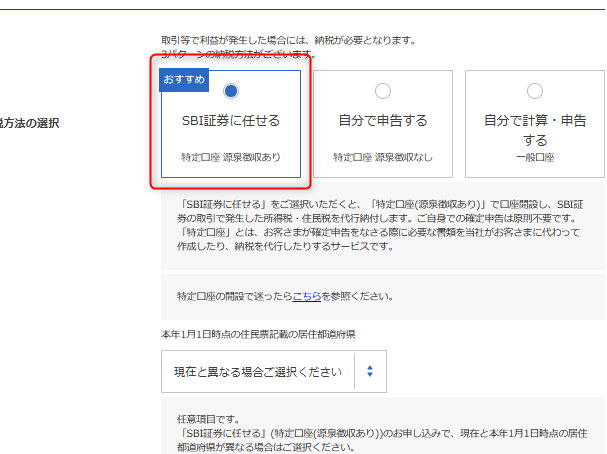
Task: Click the 特定口座 源泉徴収なし sublabel
Action: point(382,157)
